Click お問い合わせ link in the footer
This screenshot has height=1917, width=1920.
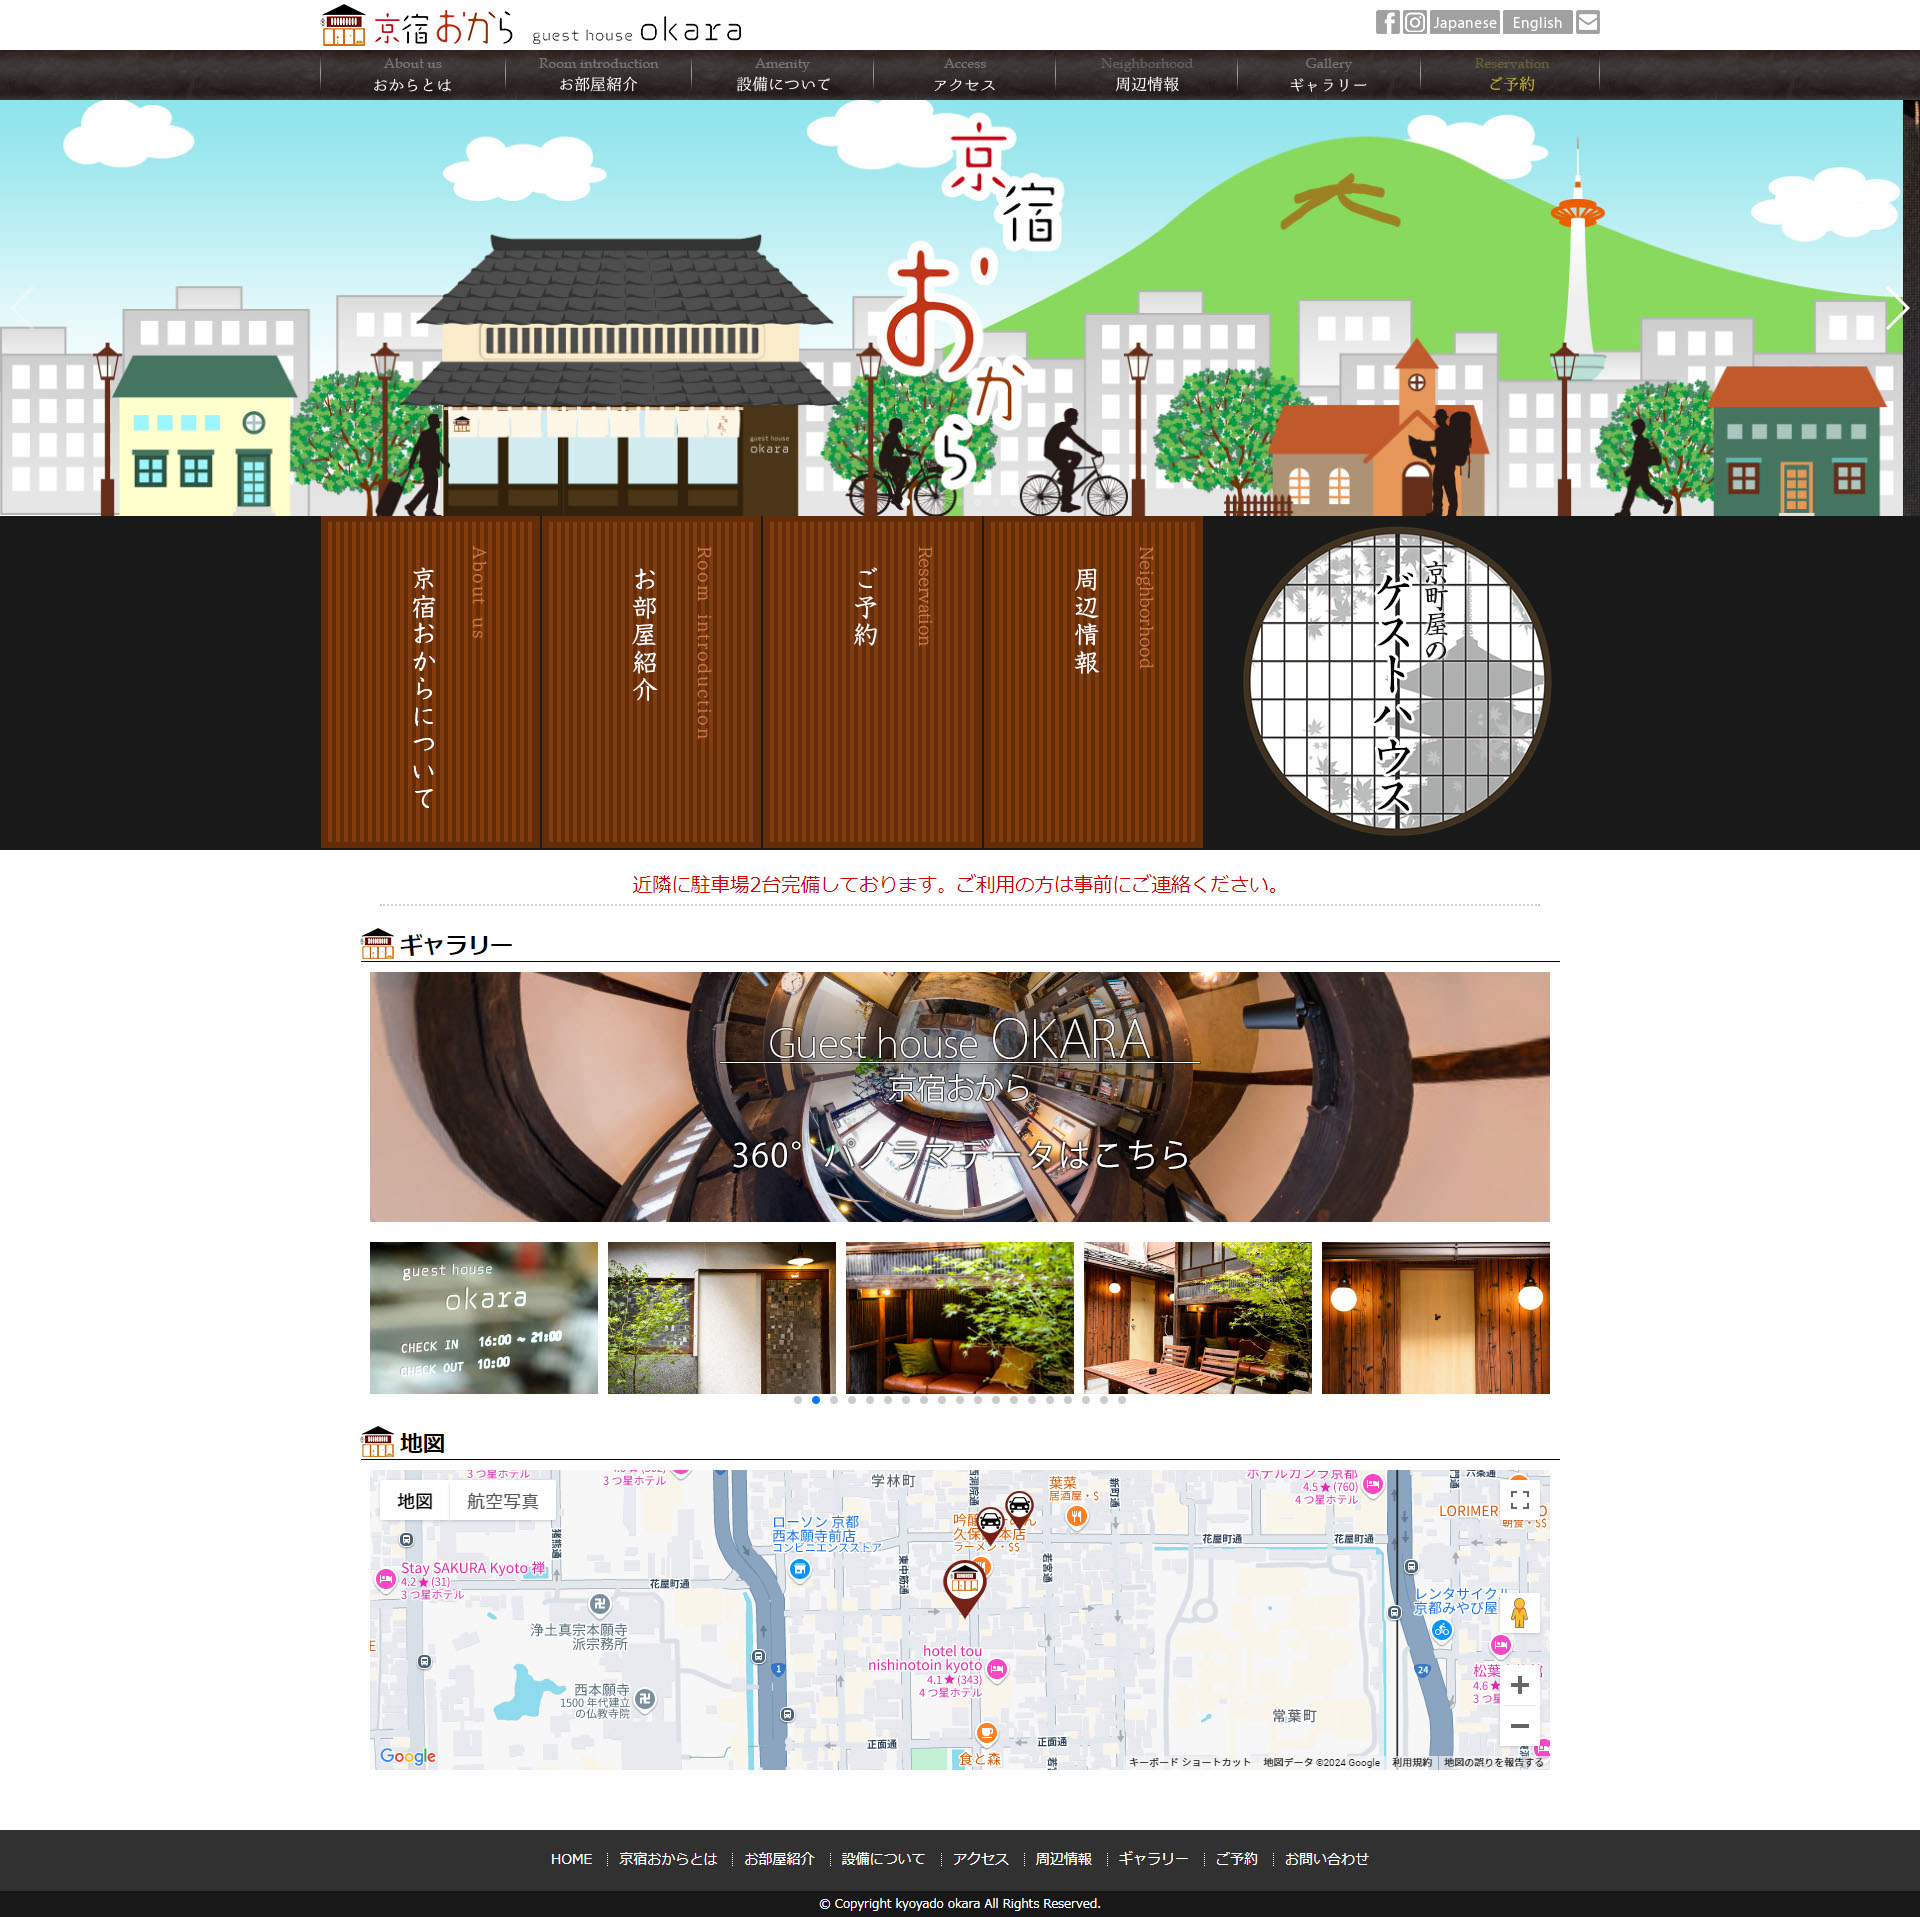[x=1326, y=1858]
